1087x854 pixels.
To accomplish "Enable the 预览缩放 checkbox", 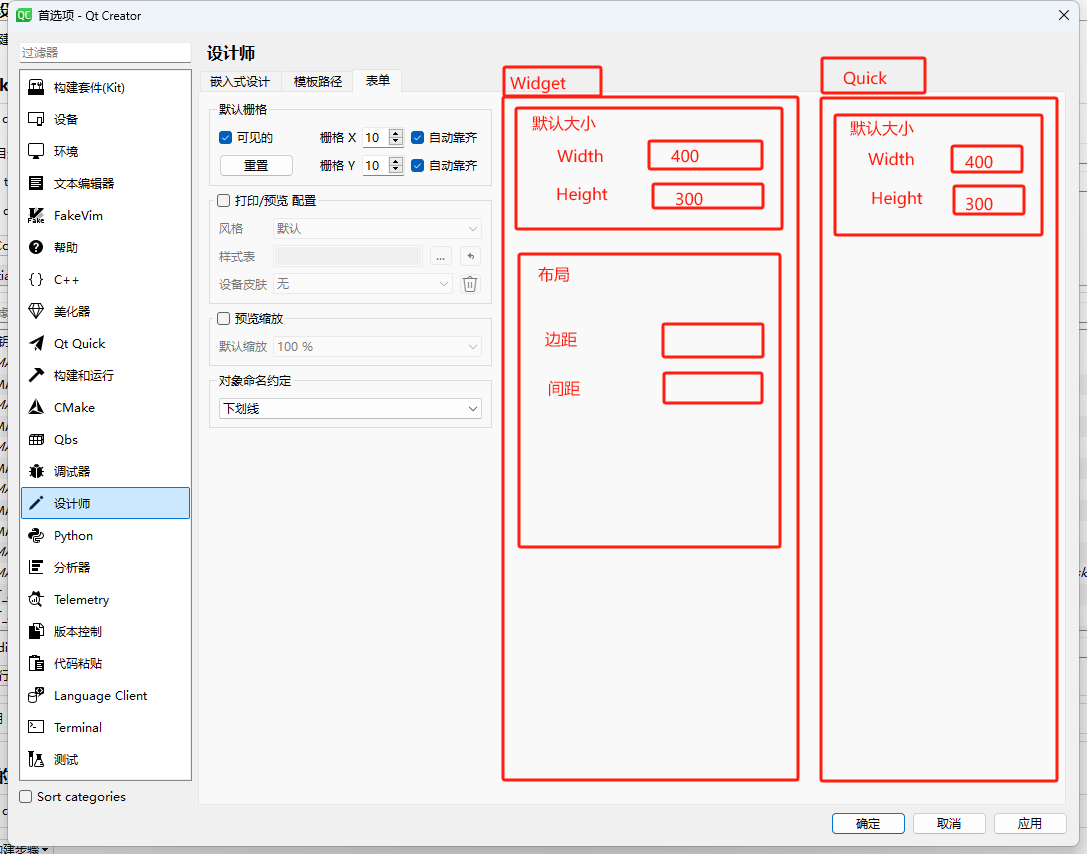I will (223, 318).
